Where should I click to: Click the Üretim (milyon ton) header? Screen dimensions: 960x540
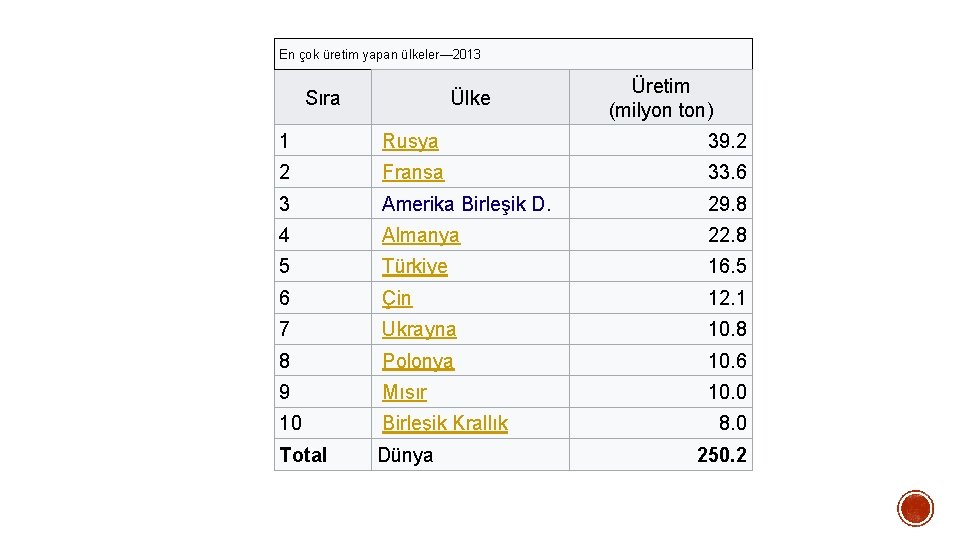pos(660,98)
